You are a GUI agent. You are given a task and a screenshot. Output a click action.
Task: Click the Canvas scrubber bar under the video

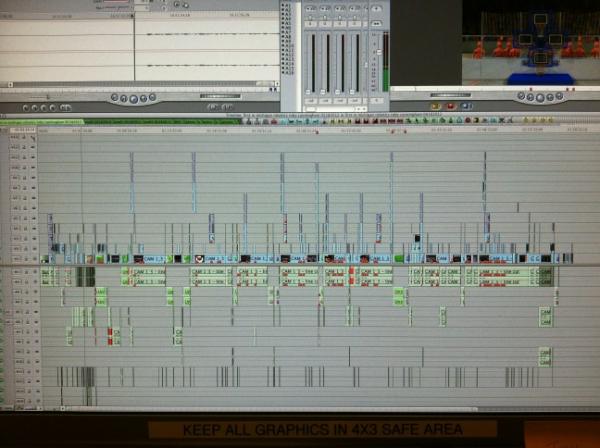coord(495,88)
